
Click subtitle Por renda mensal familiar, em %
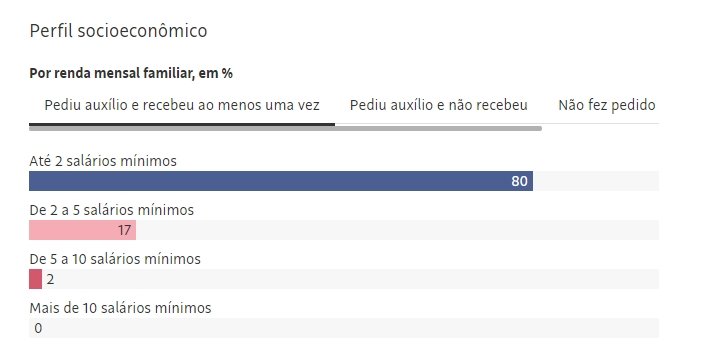pyautogui.click(x=131, y=73)
